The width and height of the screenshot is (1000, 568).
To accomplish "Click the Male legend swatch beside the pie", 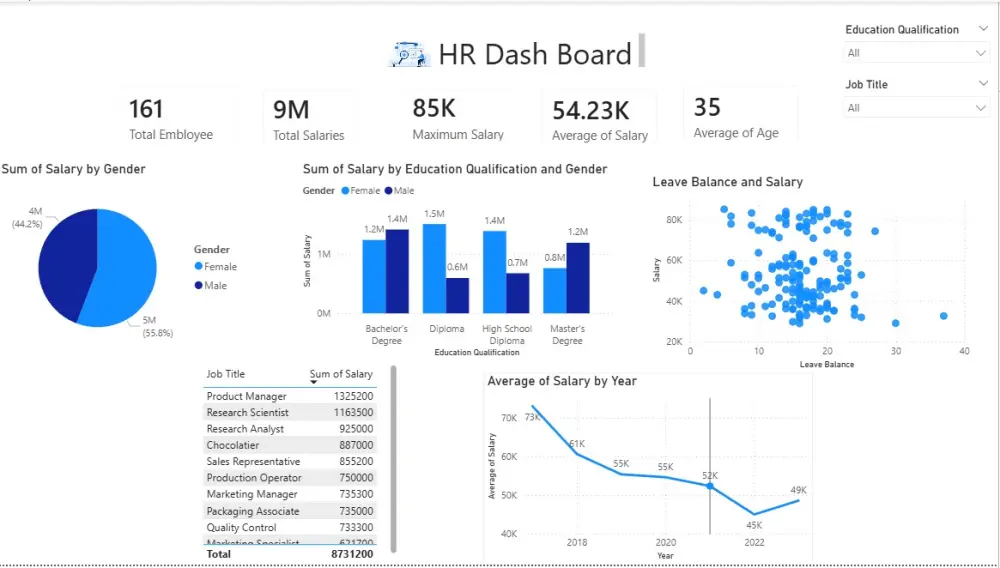I will click(198, 286).
